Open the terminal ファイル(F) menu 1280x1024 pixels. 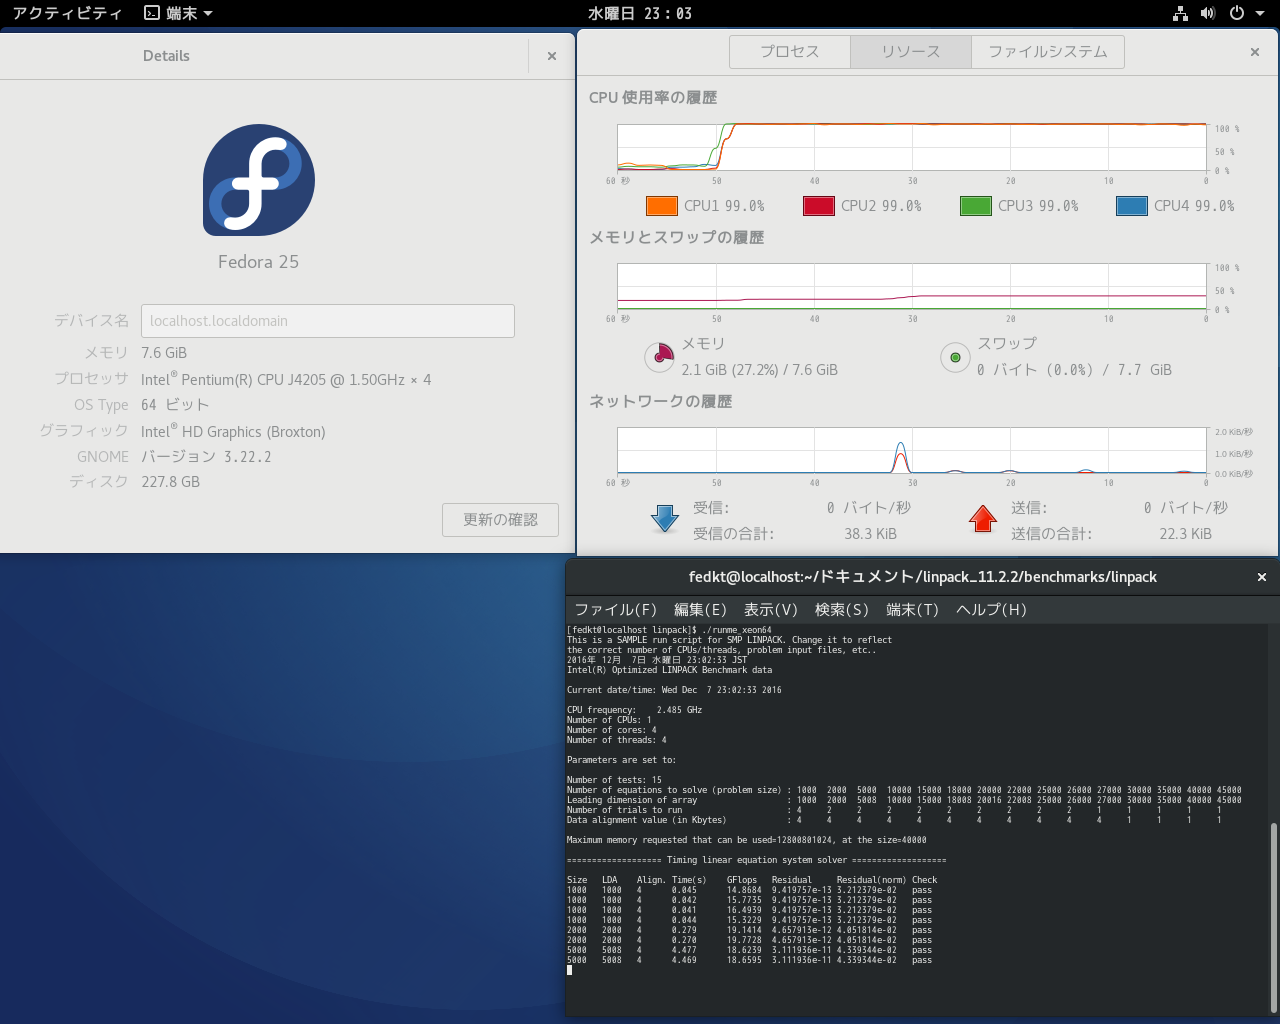click(615, 609)
